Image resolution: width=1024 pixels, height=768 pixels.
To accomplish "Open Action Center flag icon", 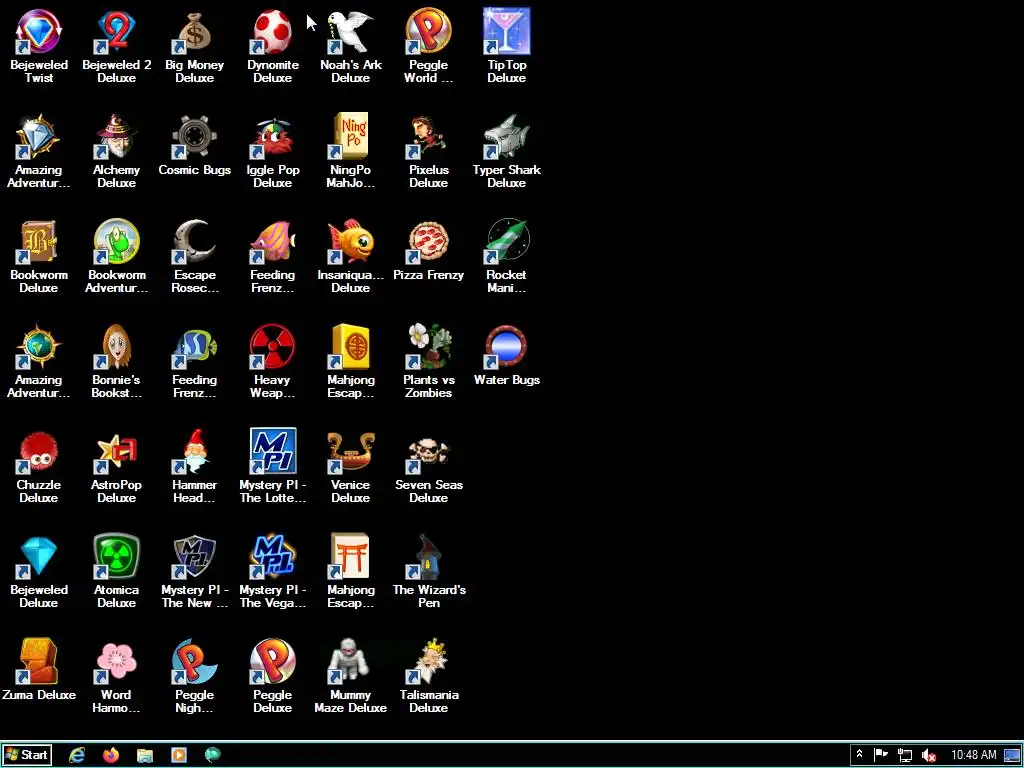I will pos(881,755).
